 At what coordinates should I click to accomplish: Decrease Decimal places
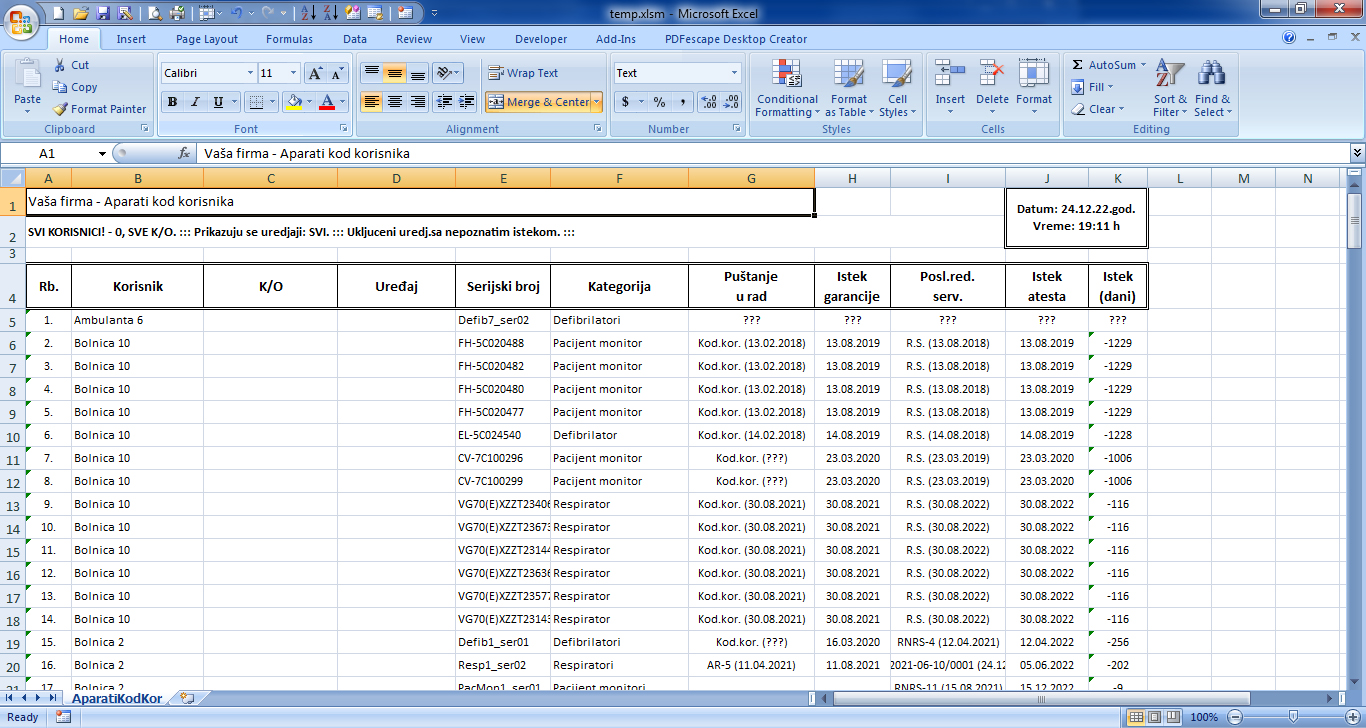731,102
